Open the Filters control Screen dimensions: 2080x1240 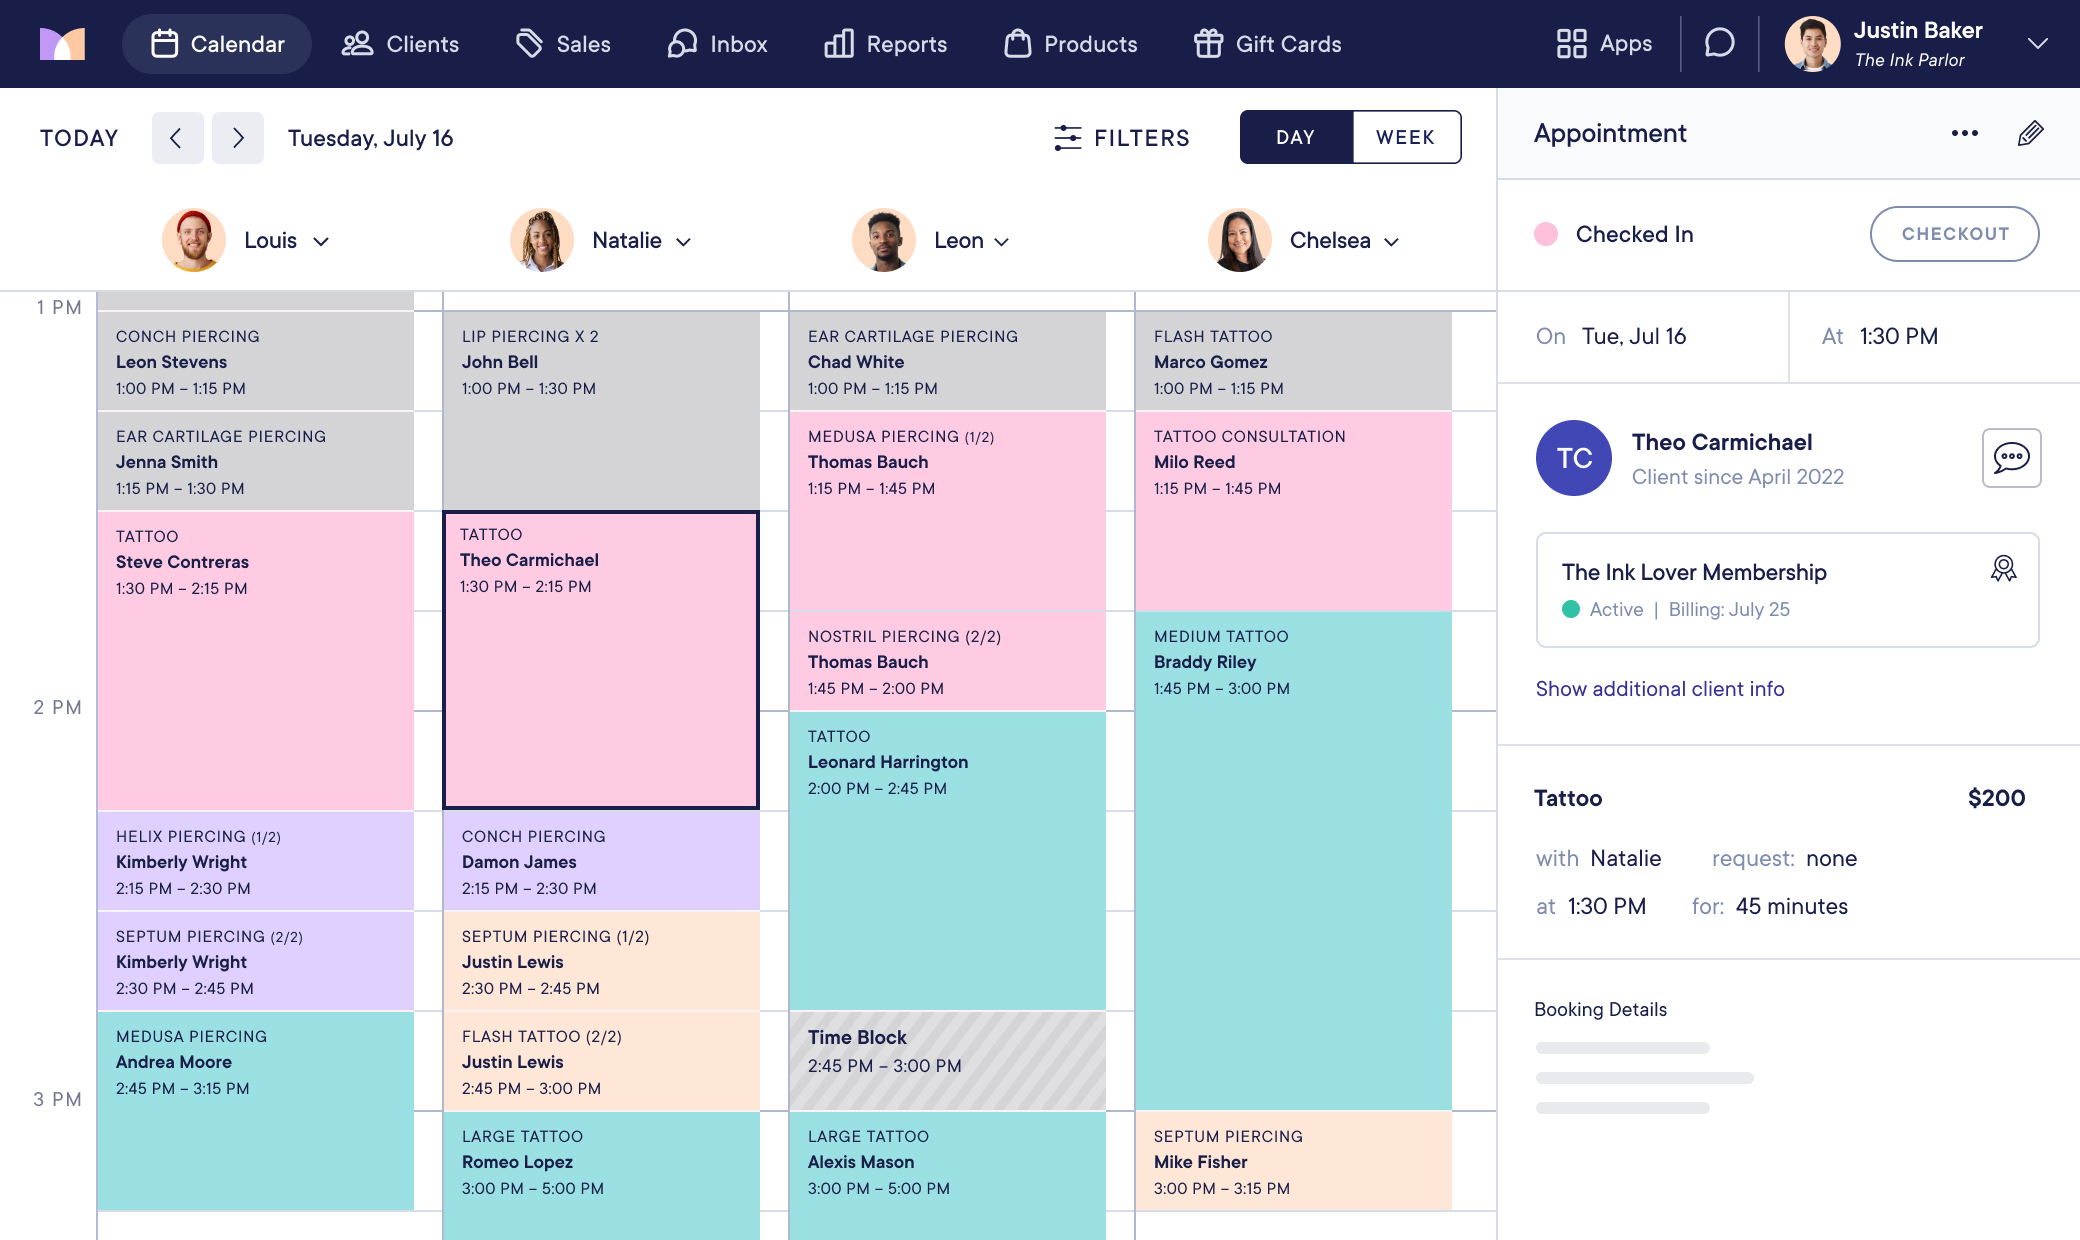(1121, 138)
